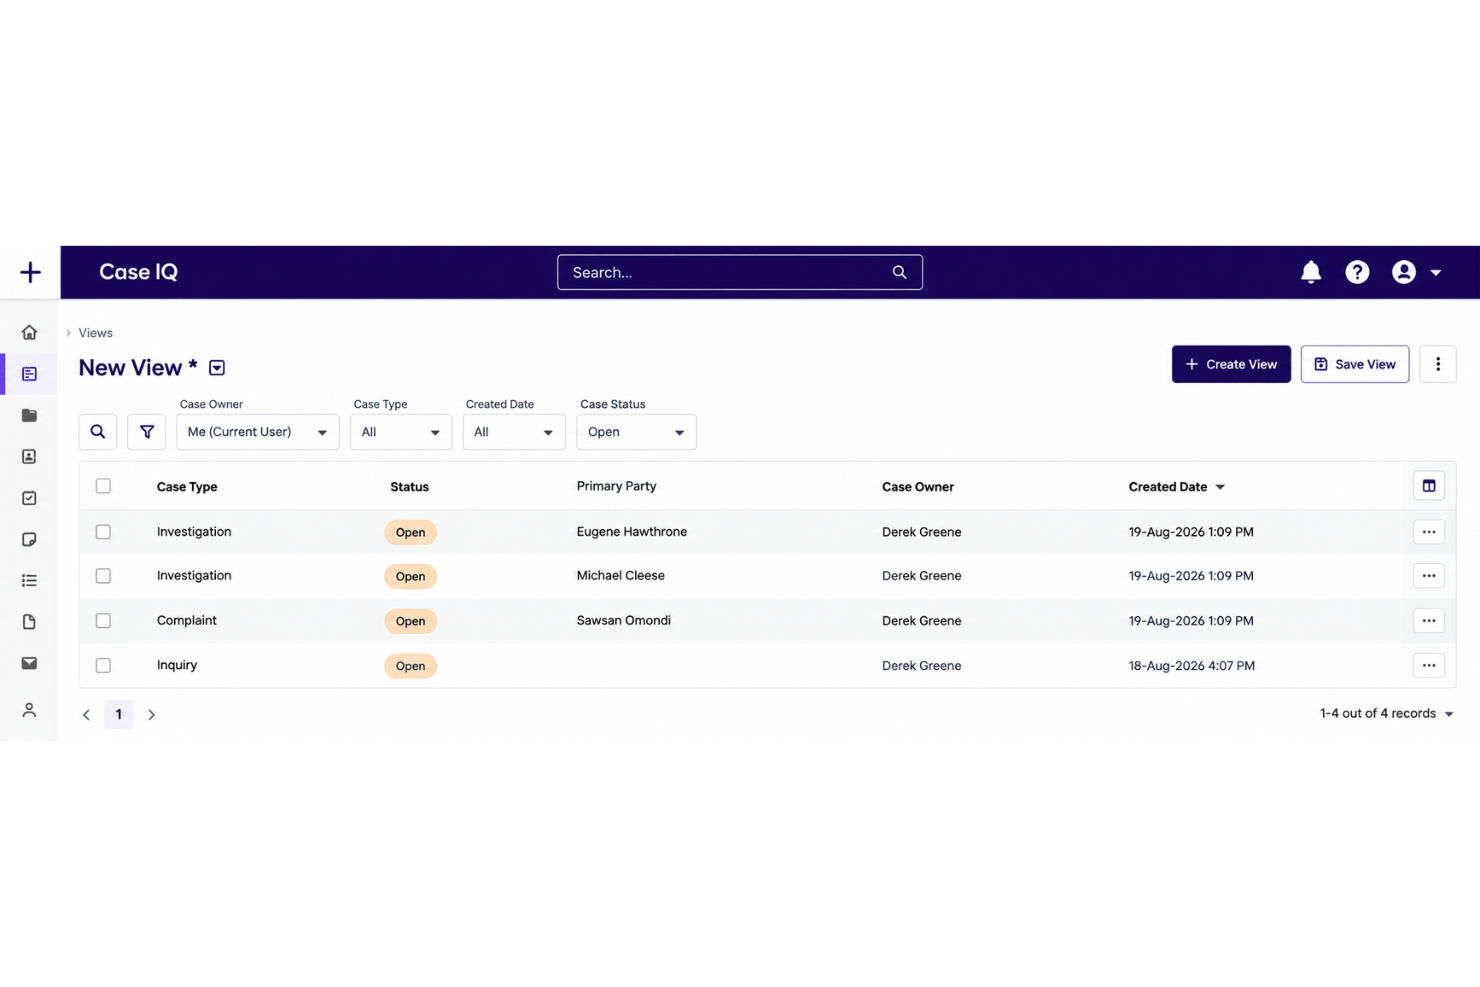The height and width of the screenshot is (987, 1480).
Task: Go to page 1 in pagination
Action: click(x=118, y=714)
